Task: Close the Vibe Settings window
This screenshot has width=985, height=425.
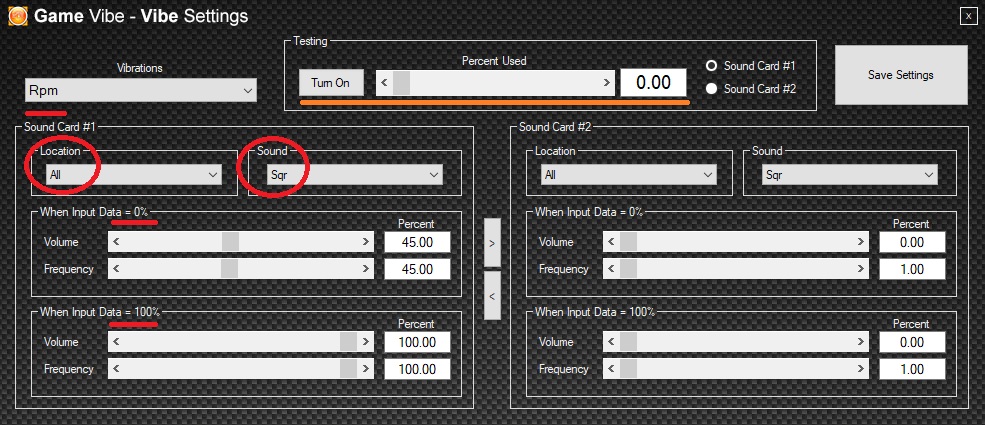Action: 968,16
